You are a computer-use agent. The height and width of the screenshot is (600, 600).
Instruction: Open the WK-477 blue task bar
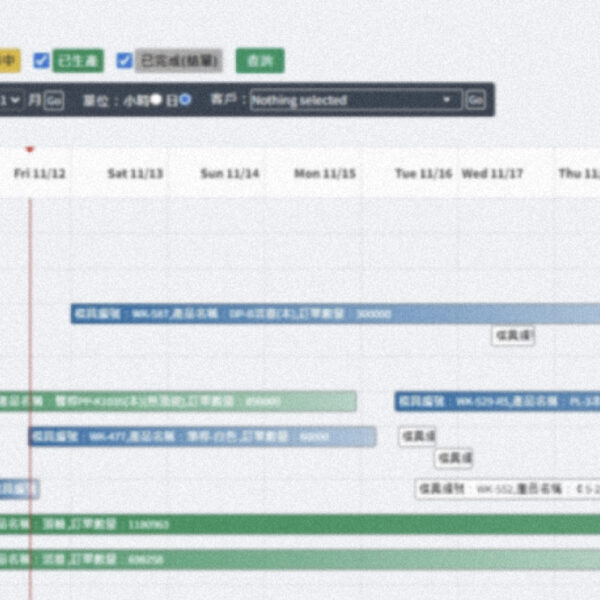(x=200, y=437)
